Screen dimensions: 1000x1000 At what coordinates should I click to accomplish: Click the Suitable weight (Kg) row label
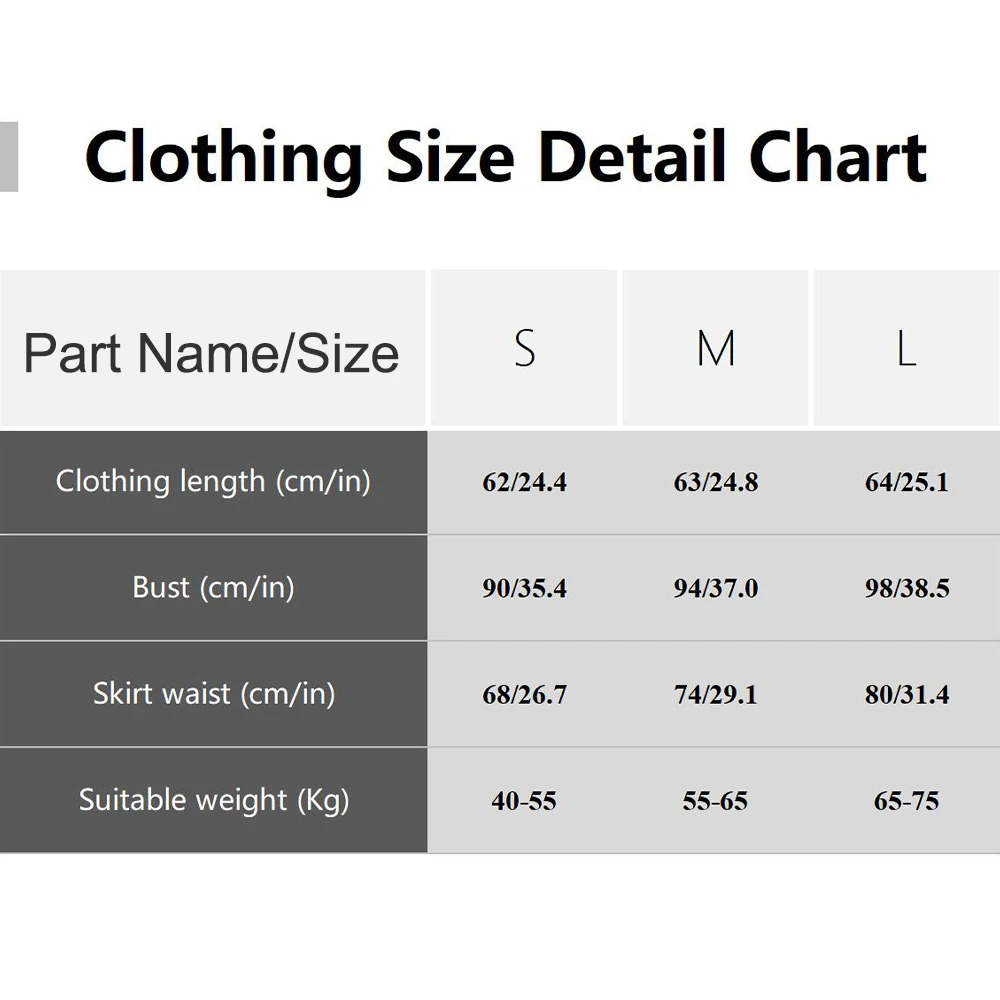tap(213, 800)
